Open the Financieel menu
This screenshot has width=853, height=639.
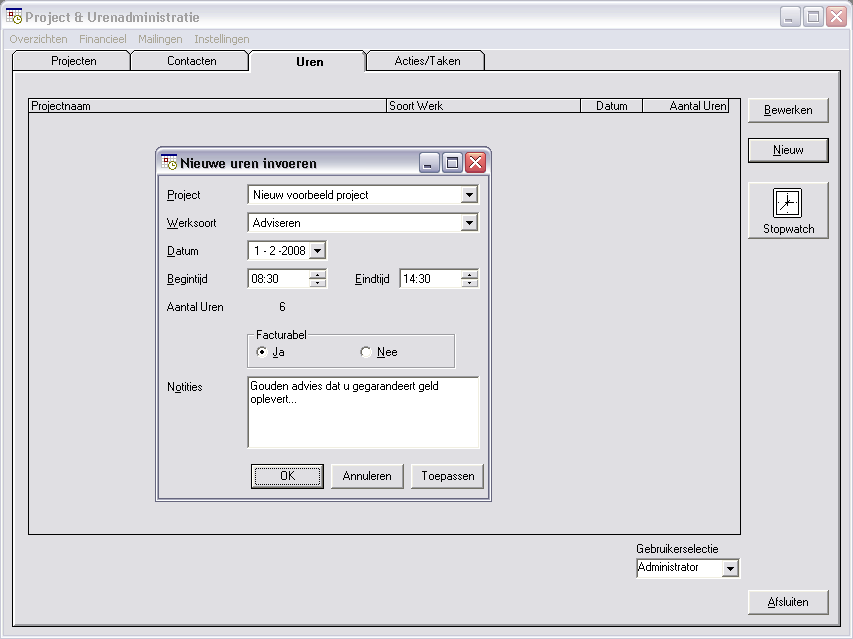click(x=103, y=39)
